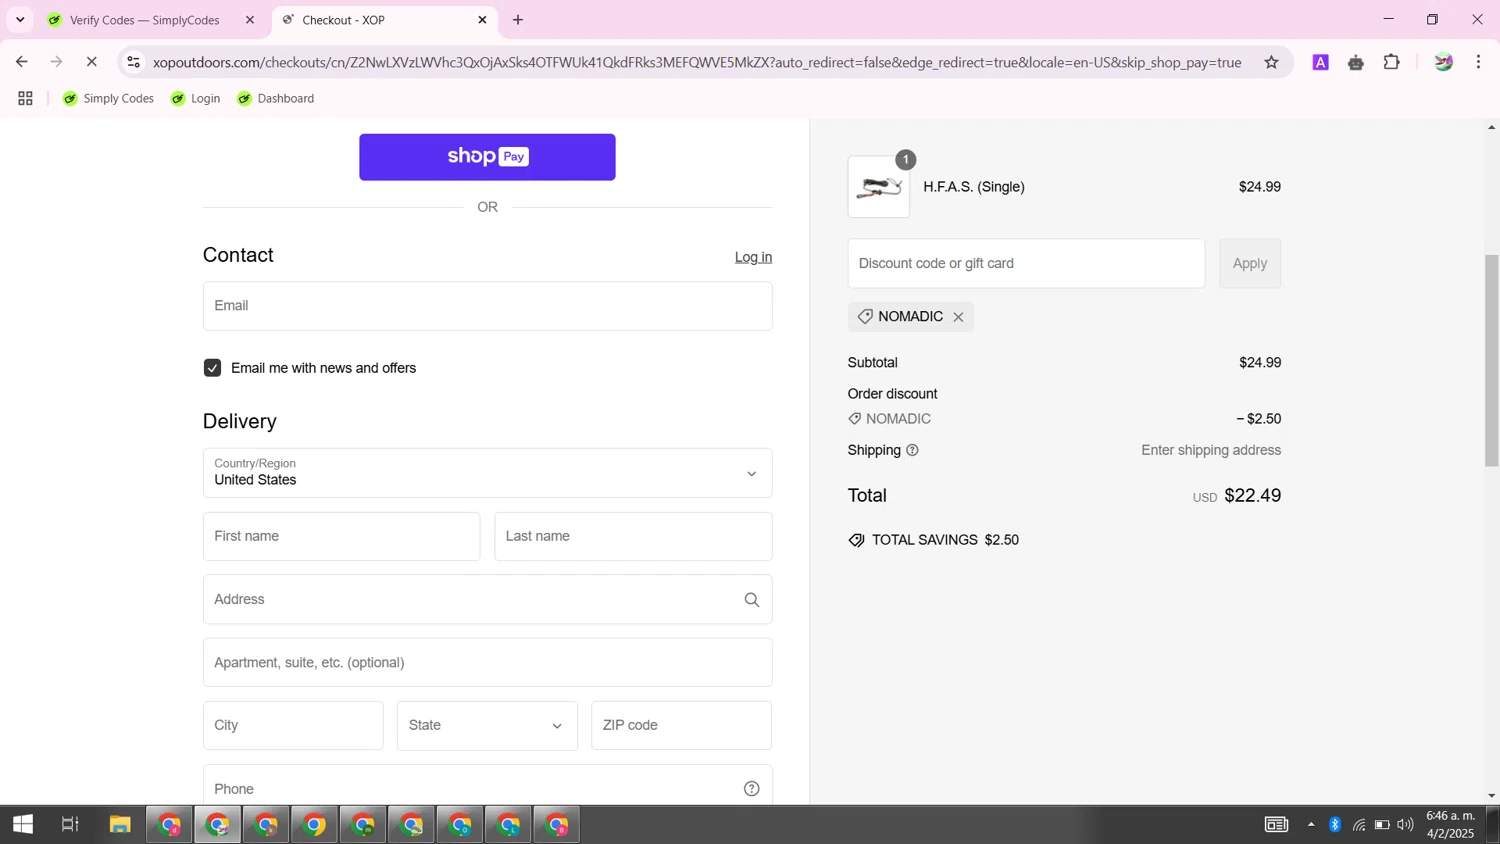Click the touch keyboard tray icon

[1276, 825]
